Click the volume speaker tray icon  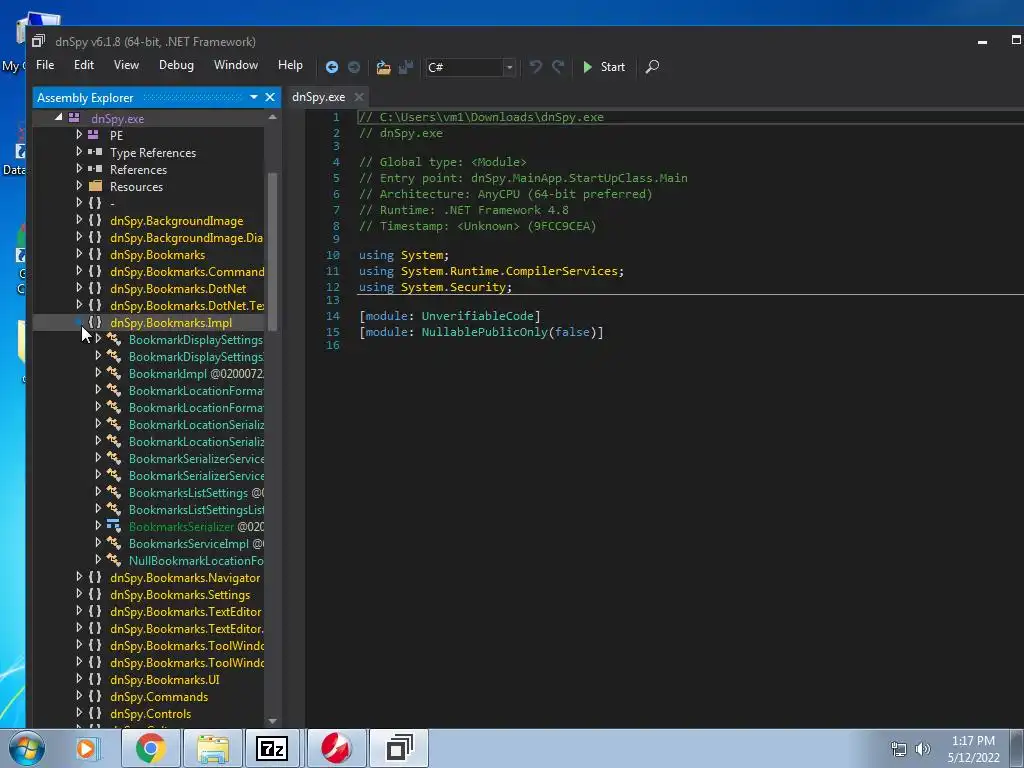[922, 749]
